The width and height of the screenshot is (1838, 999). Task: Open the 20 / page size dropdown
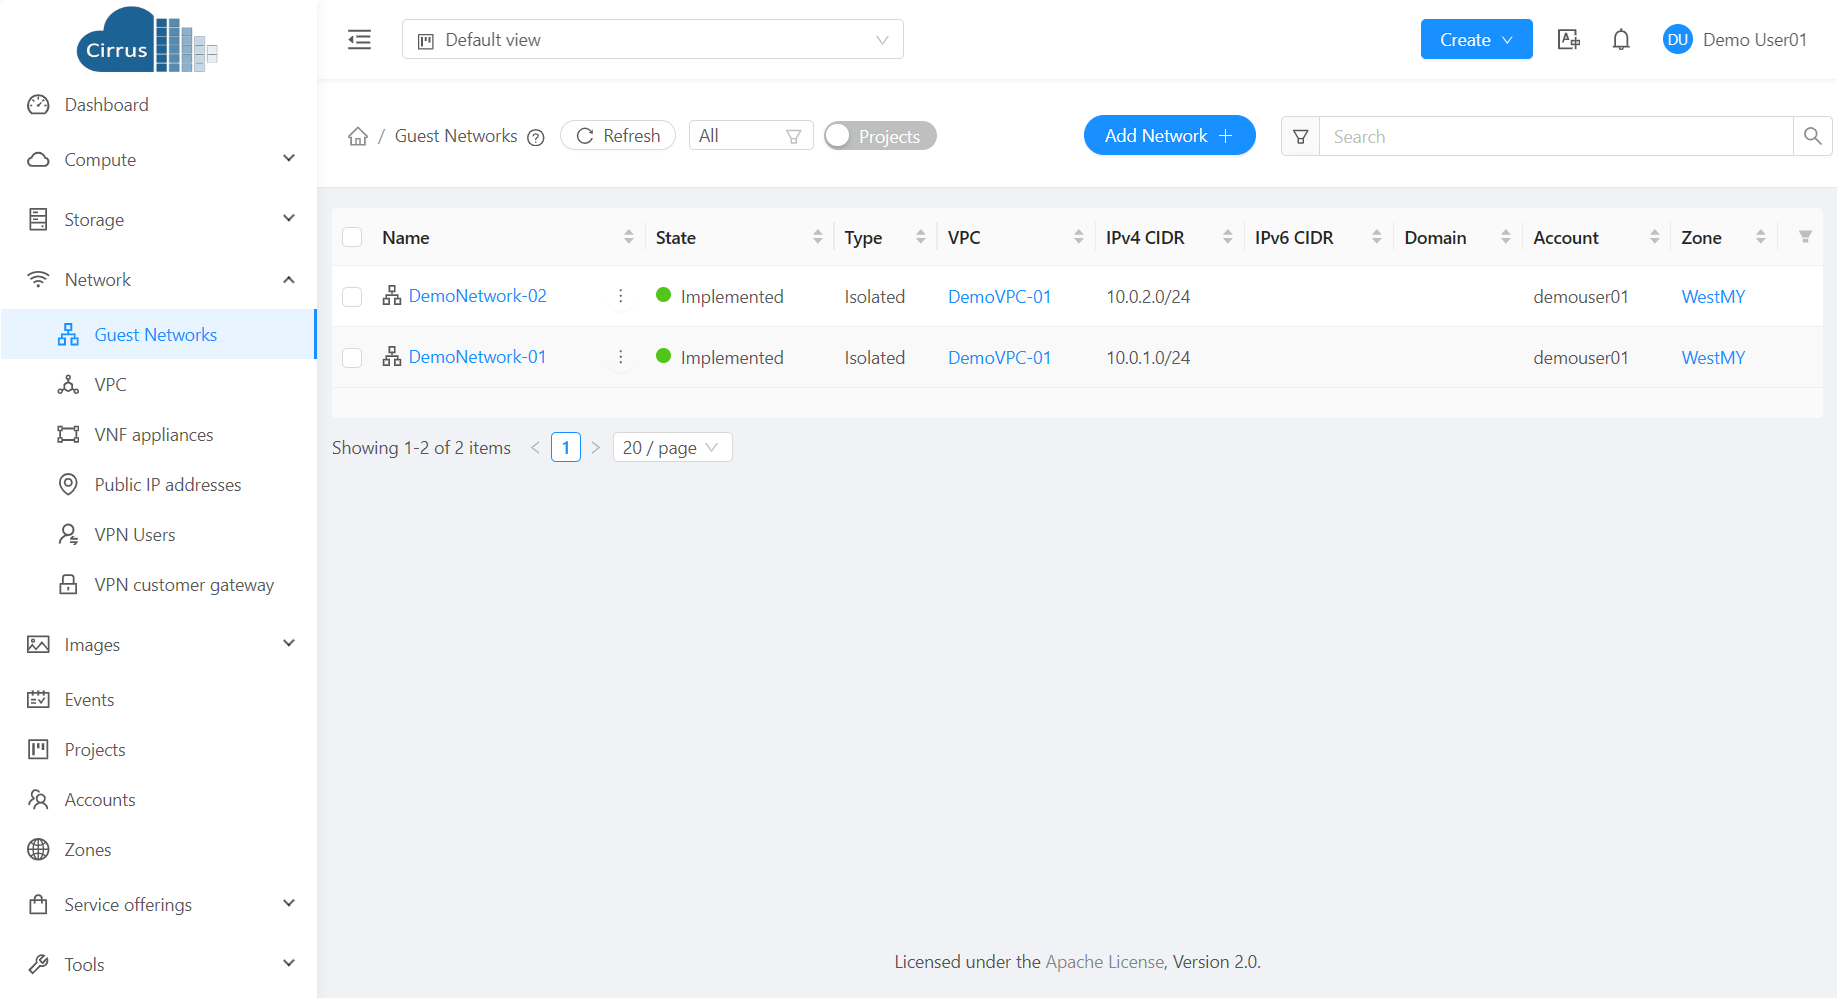[671, 448]
